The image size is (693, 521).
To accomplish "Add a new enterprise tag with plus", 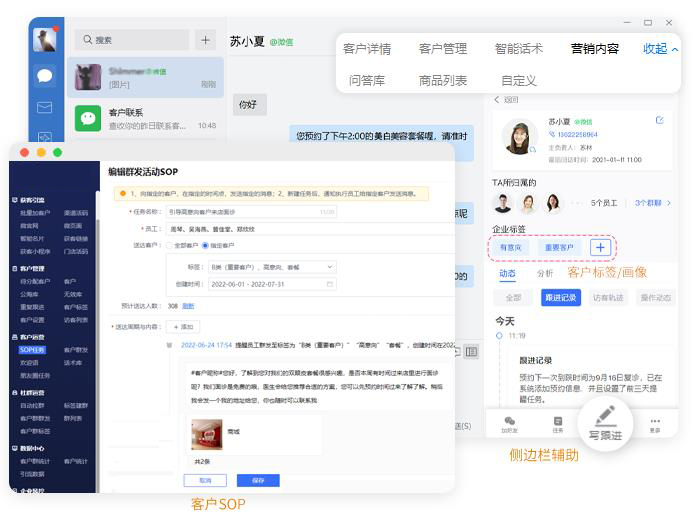I will point(600,247).
